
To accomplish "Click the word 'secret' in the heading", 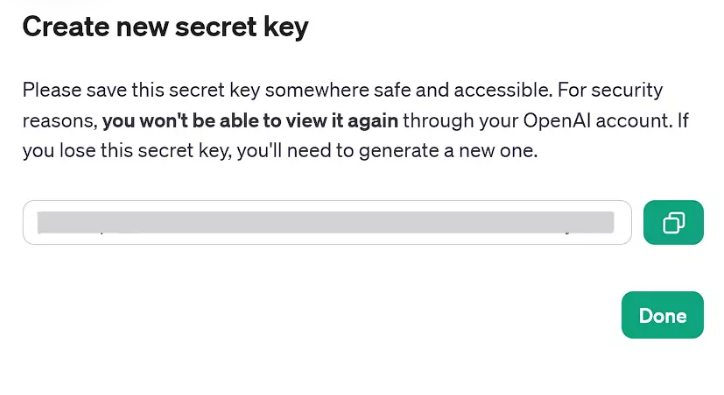I will 216,26.
